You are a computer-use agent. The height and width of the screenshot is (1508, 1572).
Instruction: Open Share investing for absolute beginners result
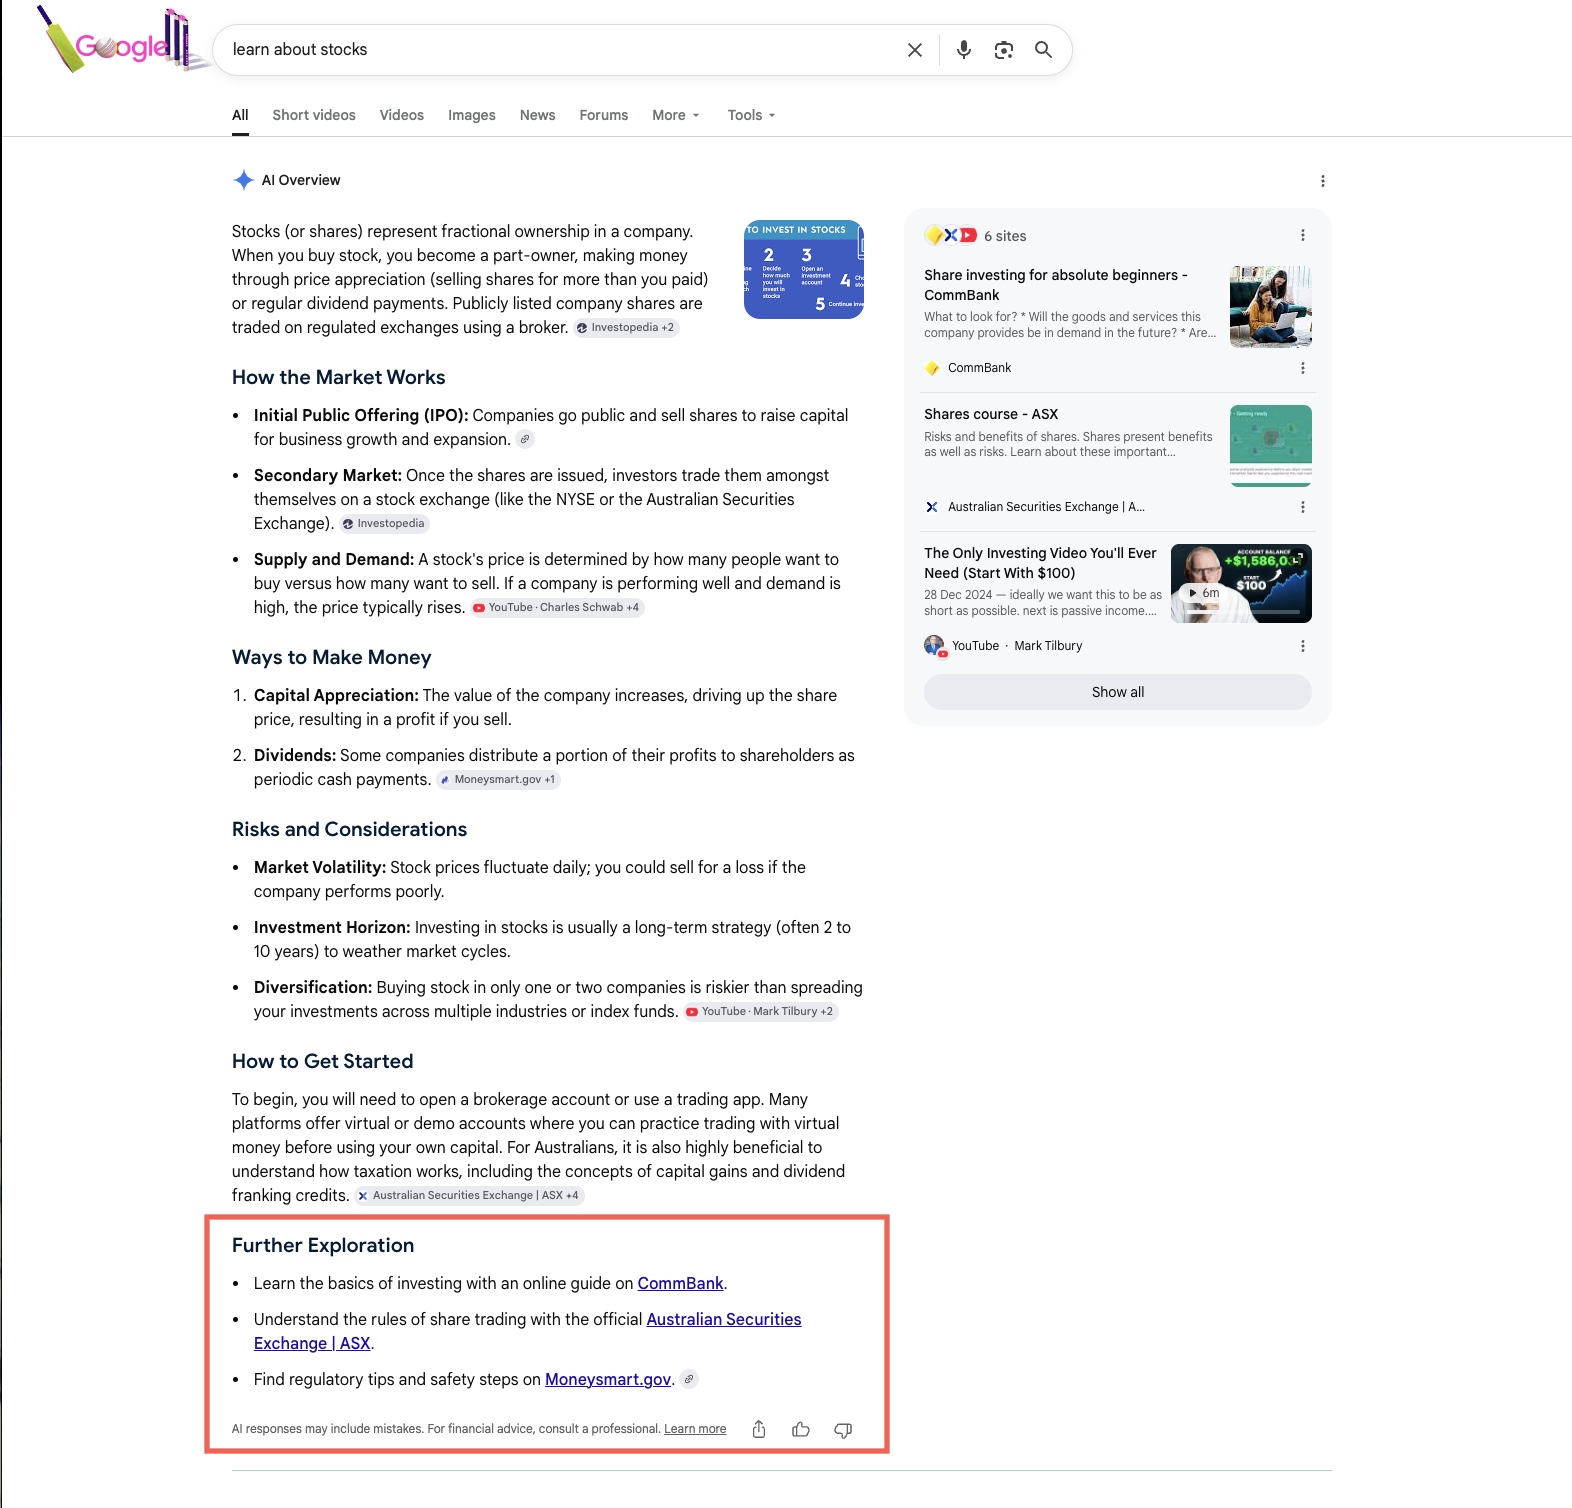pos(1056,285)
